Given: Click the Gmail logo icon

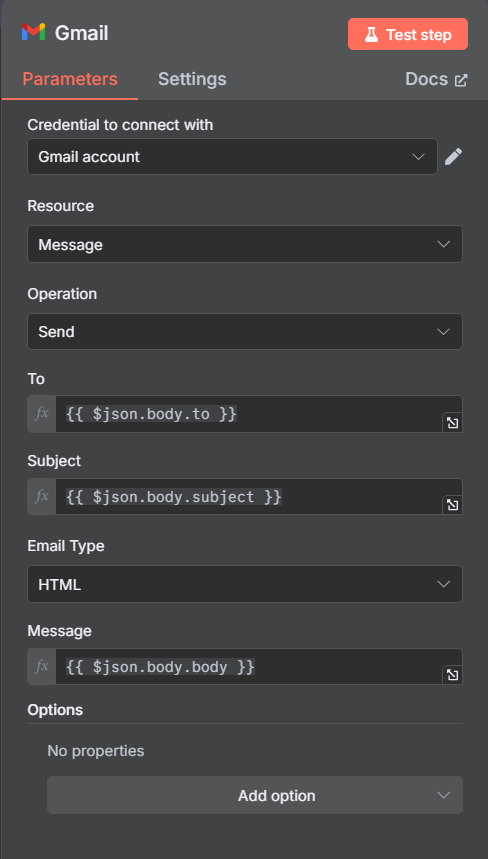Looking at the screenshot, I should 33,32.
